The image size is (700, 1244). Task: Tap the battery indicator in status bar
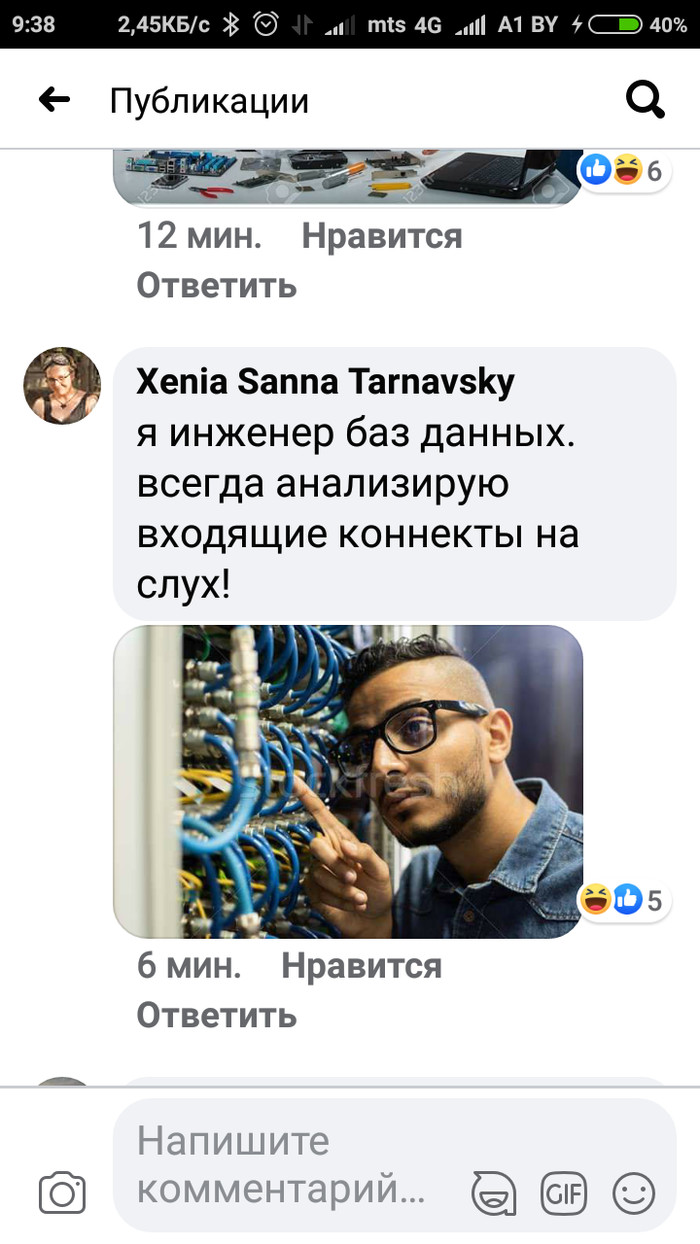(x=615, y=25)
